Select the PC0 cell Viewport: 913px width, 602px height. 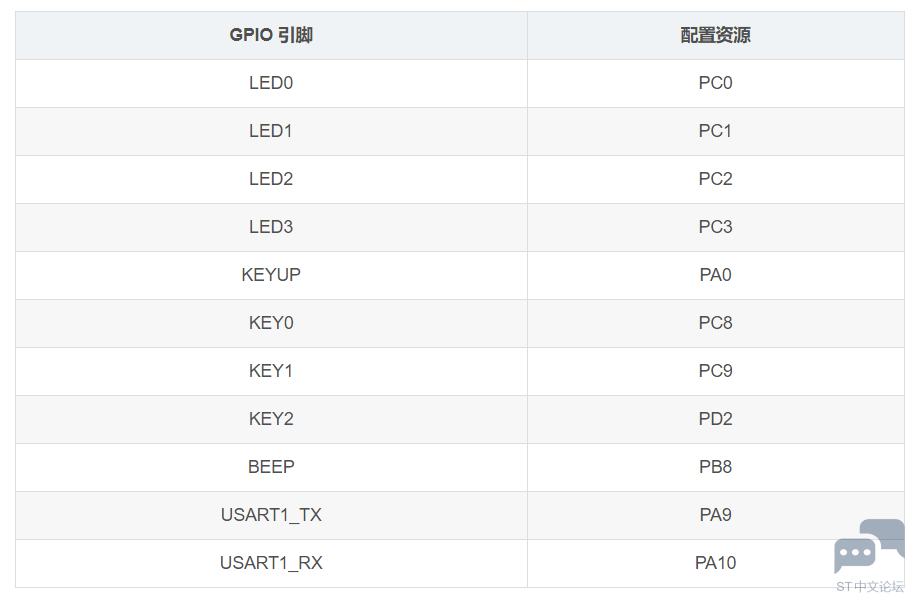(x=716, y=83)
